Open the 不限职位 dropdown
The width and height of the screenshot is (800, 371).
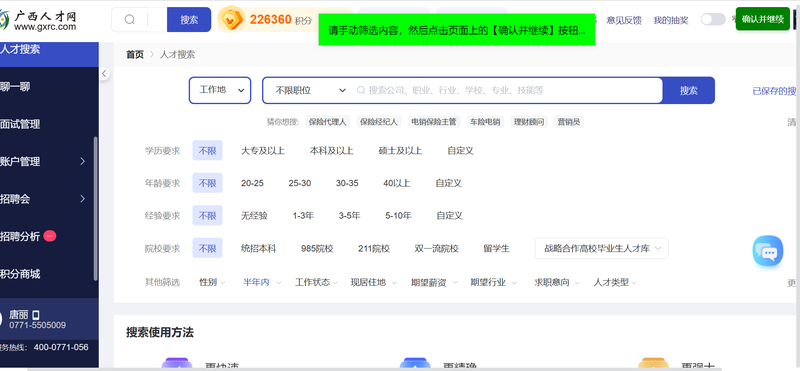point(310,90)
